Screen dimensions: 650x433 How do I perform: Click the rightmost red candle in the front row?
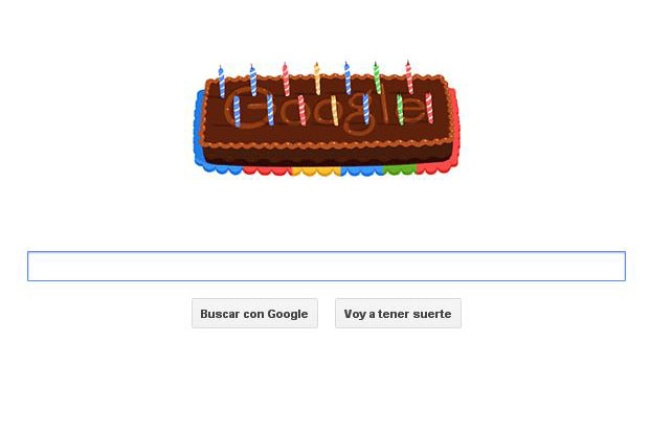click(x=429, y=108)
